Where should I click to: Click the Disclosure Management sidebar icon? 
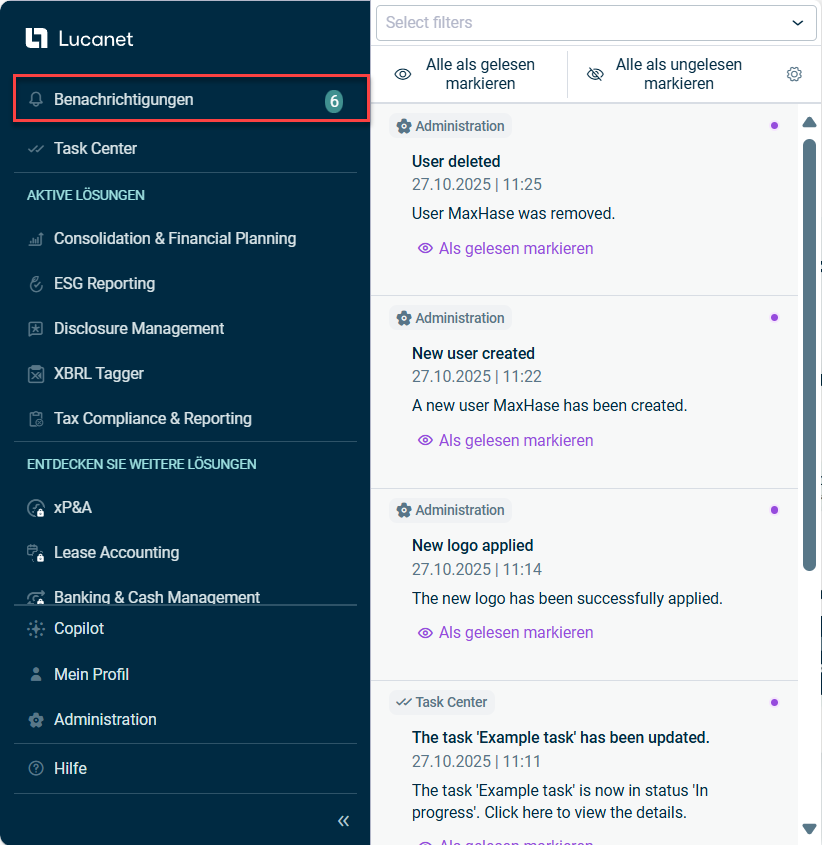click(x=36, y=329)
